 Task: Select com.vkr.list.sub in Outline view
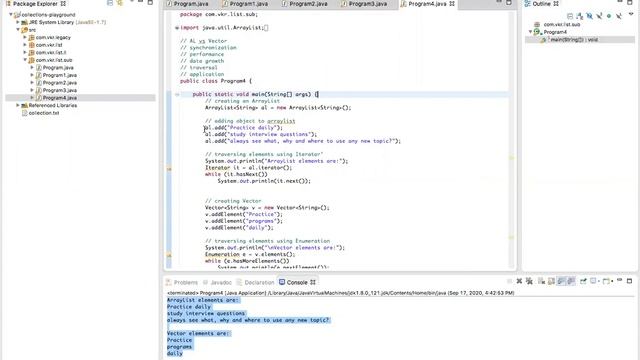562,24
